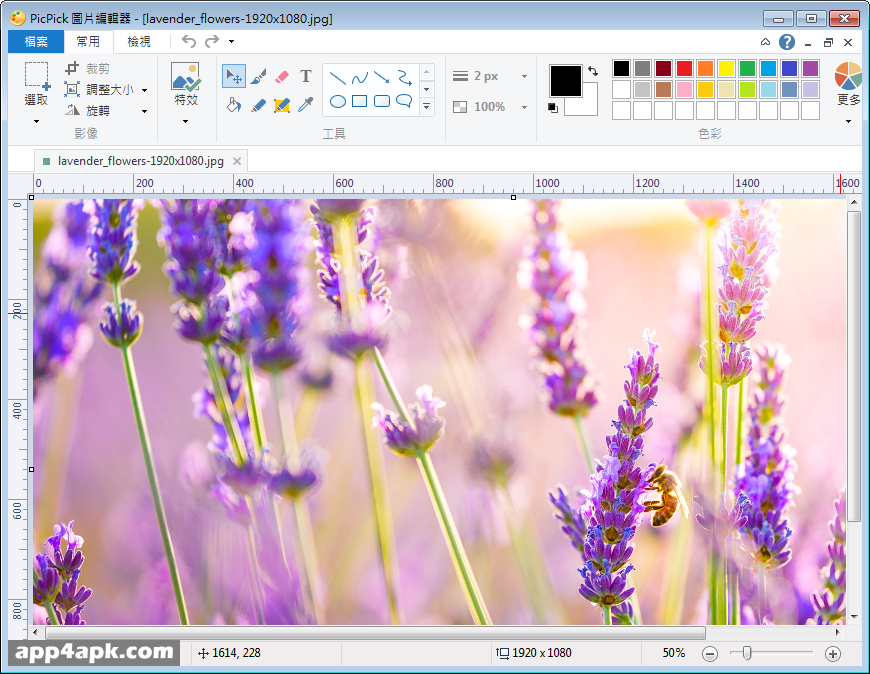Select the Brush tool
Image resolution: width=870 pixels, height=674 pixels.
[258, 76]
